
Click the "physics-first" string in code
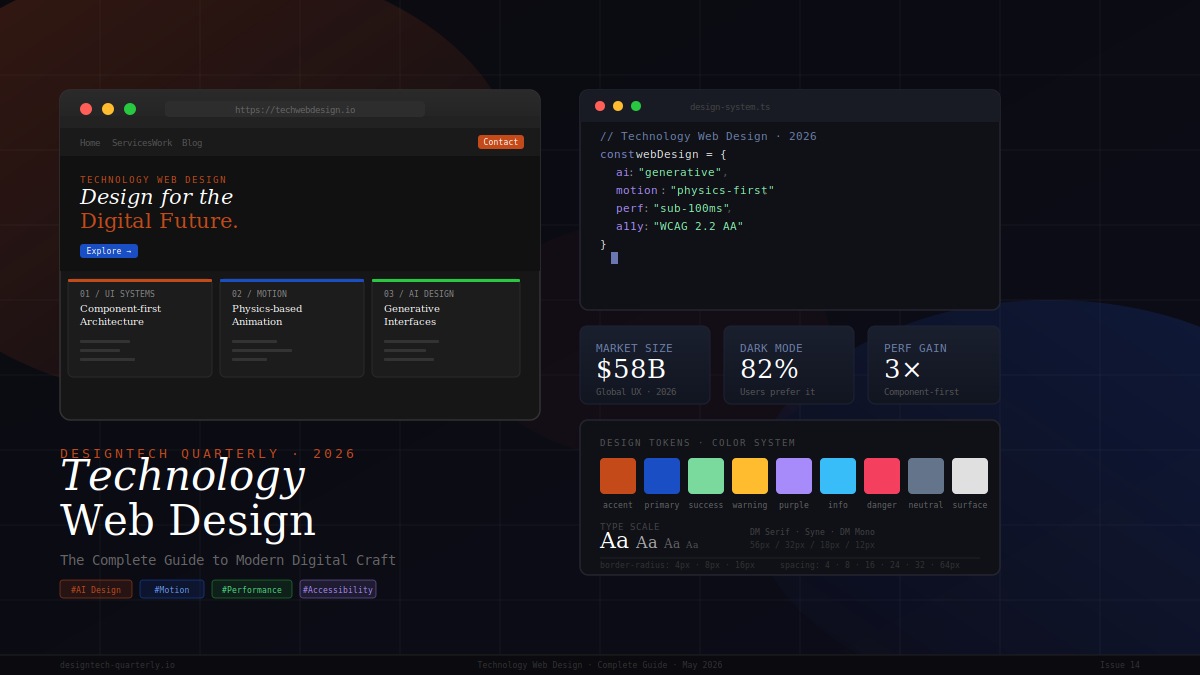tap(722, 190)
